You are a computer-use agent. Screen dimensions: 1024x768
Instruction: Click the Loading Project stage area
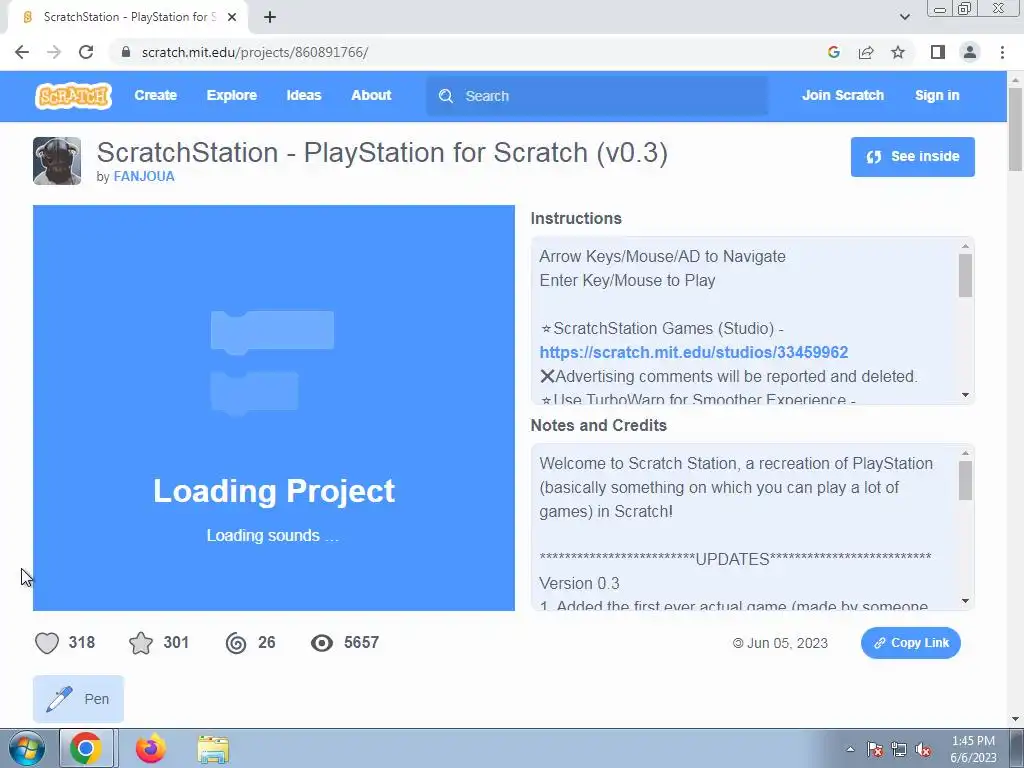pyautogui.click(x=274, y=408)
